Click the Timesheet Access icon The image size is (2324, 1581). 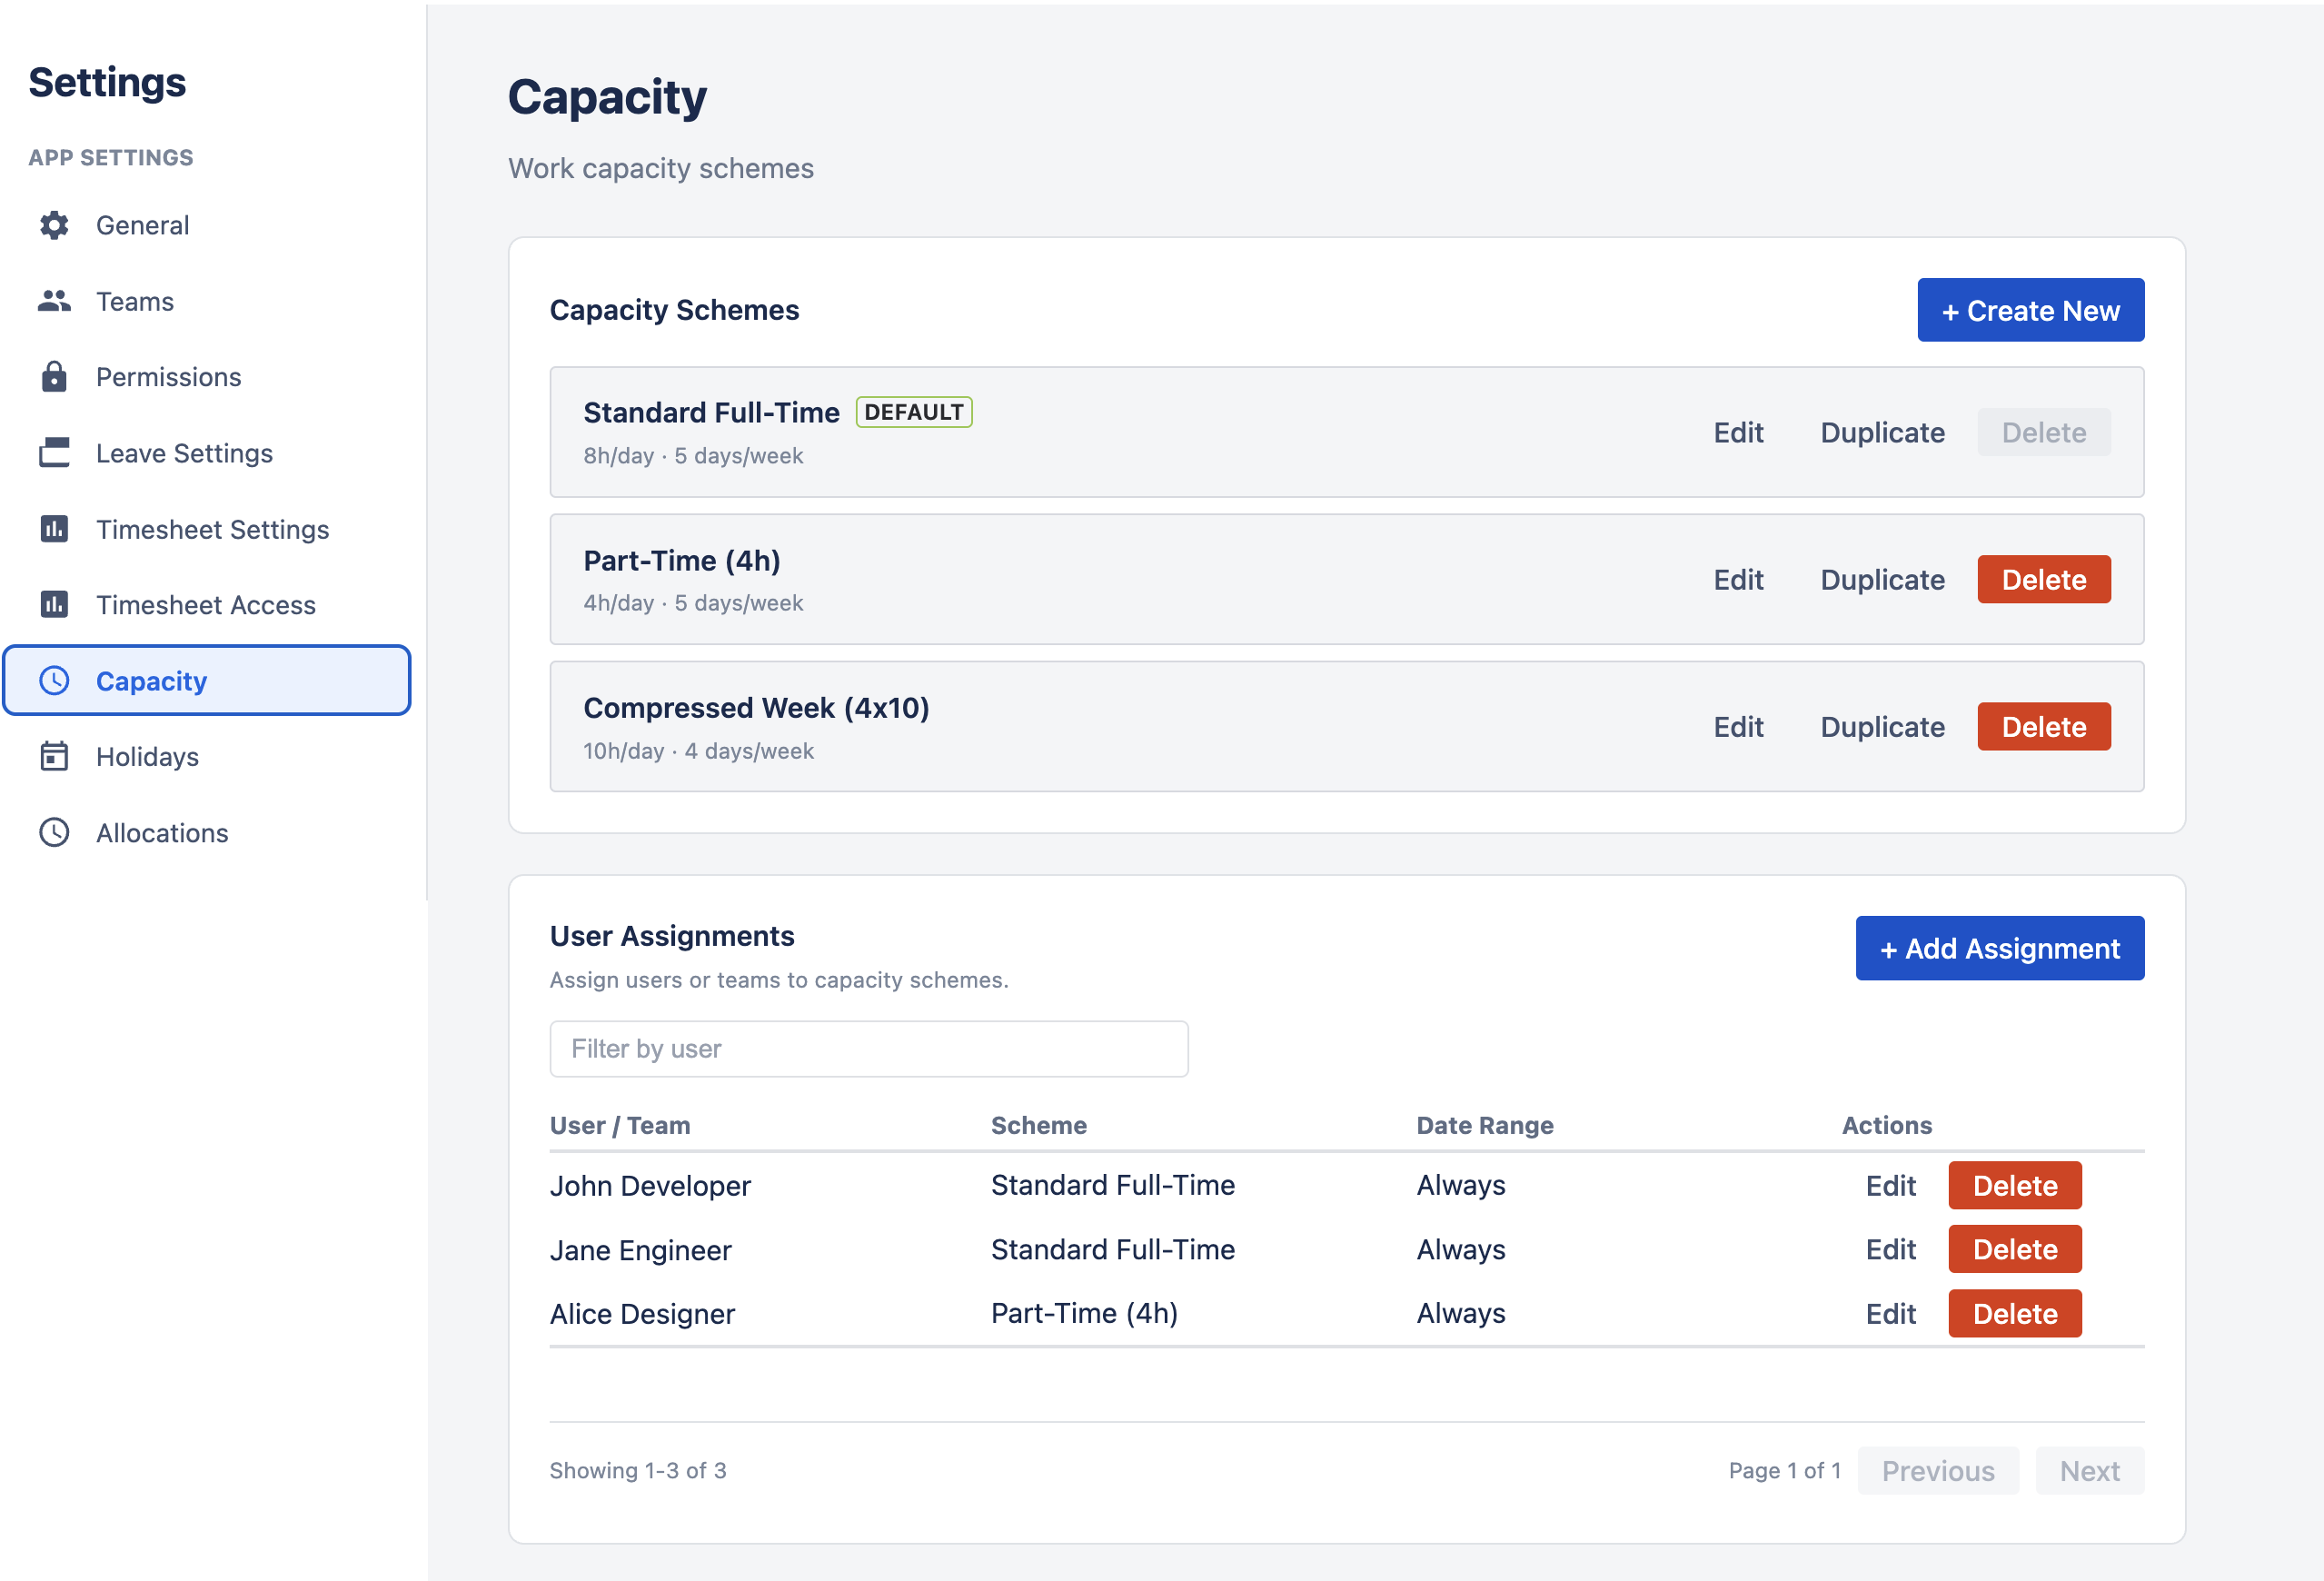53,605
